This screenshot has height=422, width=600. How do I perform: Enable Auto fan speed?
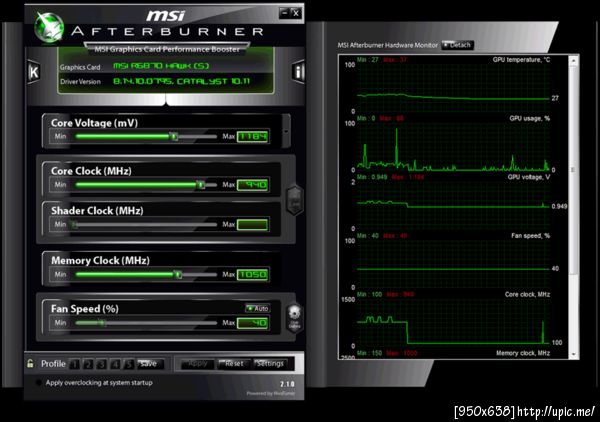click(x=258, y=308)
